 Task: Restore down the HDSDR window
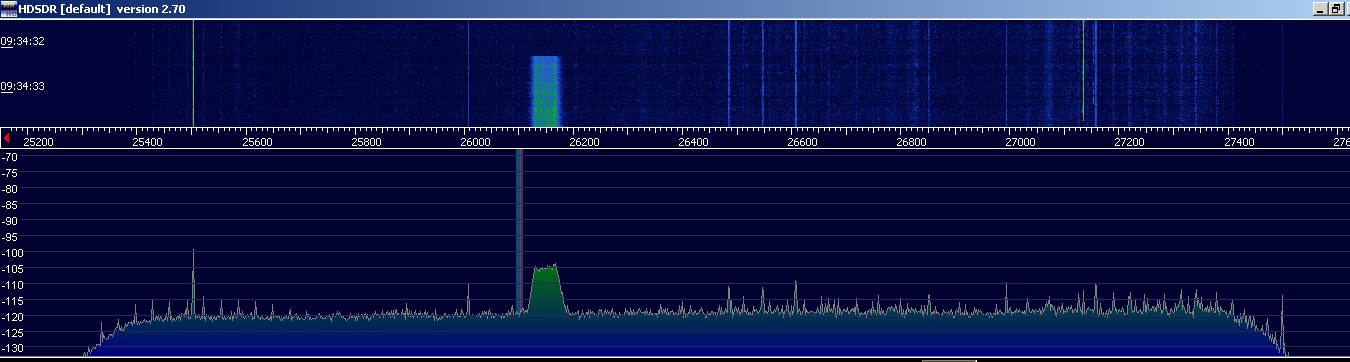point(1335,9)
